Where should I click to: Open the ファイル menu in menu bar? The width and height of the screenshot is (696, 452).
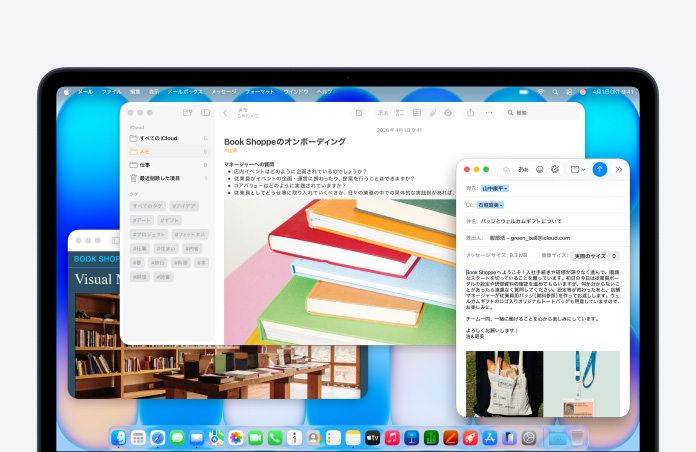pos(111,91)
